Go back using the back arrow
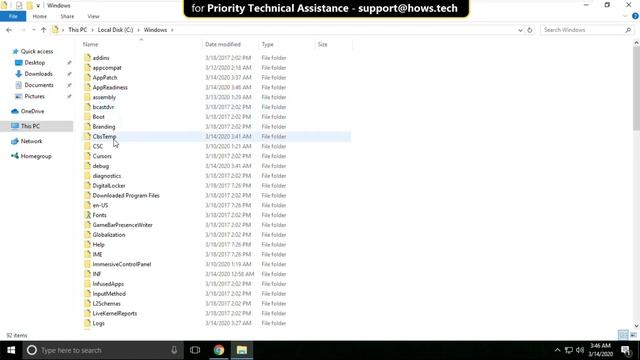Screen dimensions: 640x360 [x=9, y=30]
